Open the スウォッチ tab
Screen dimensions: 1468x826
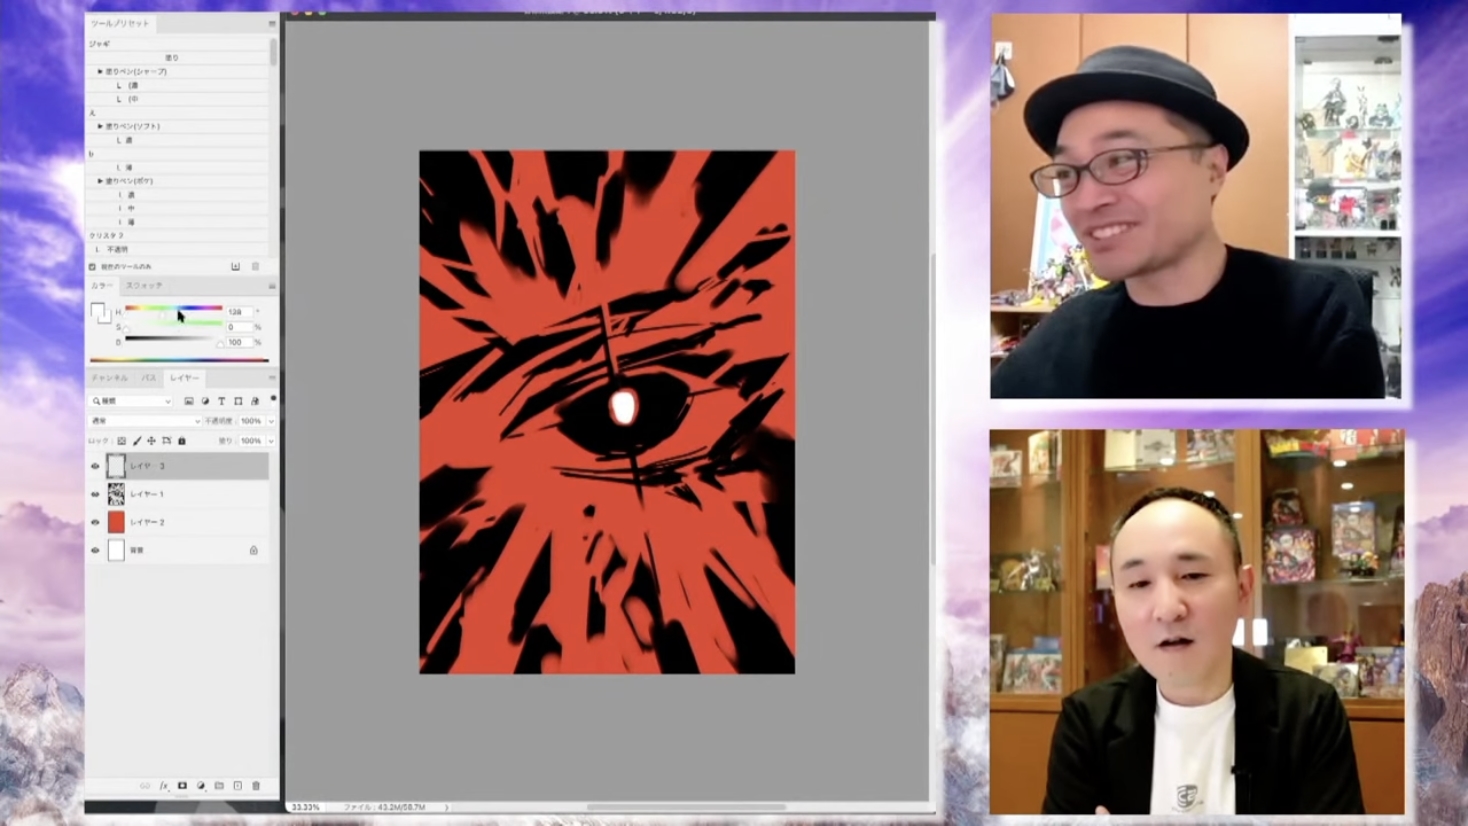[x=144, y=286]
